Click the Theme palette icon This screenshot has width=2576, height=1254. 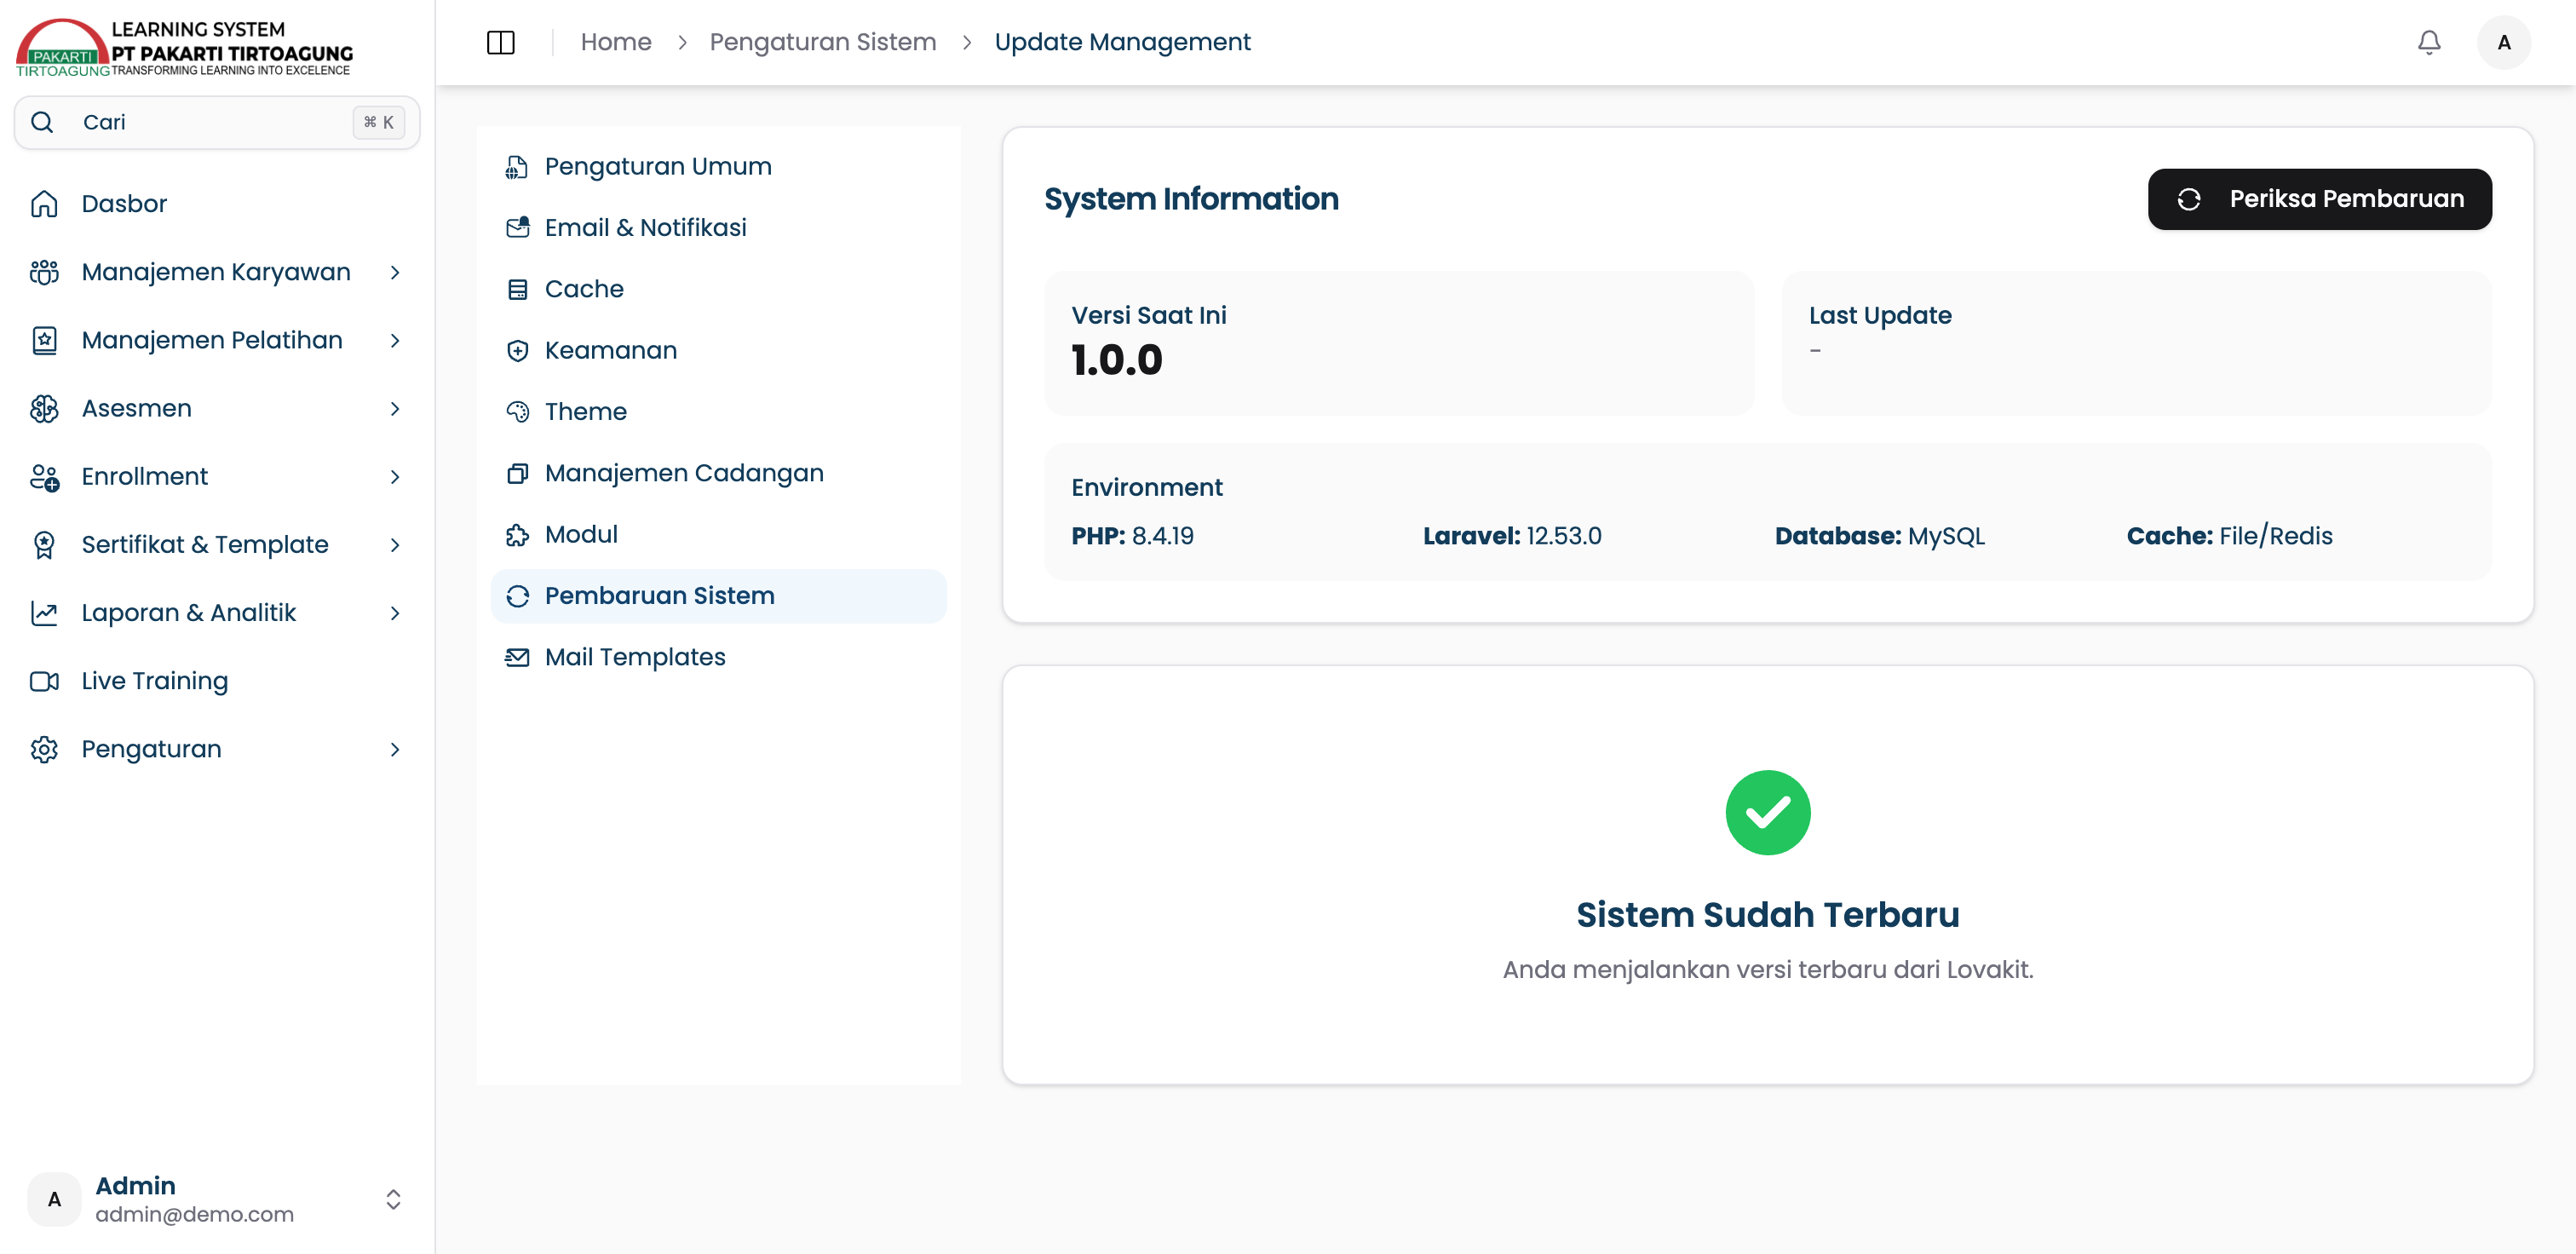pos(517,412)
